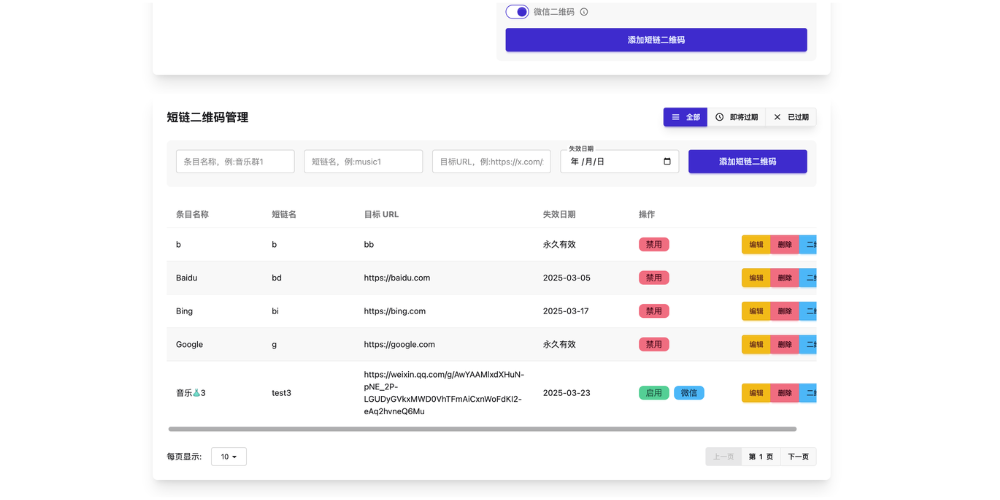1000x500 pixels.
Task: Toggle the 禁用 status for Baidu row
Action: click(x=653, y=278)
